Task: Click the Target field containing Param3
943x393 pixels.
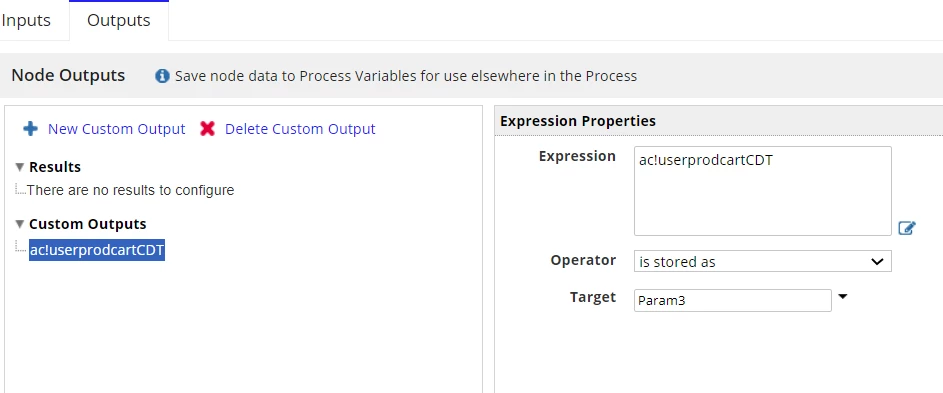Action: 733,300
